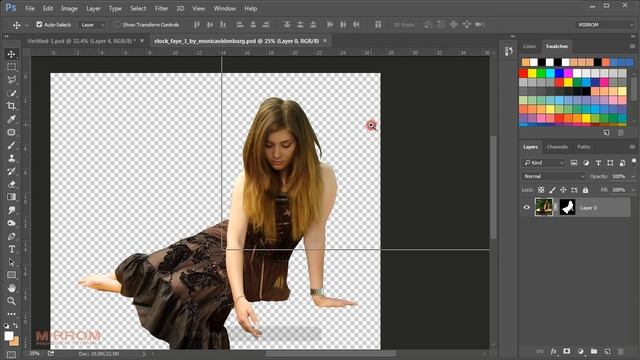Select the Clone Stamp tool

coord(11,158)
